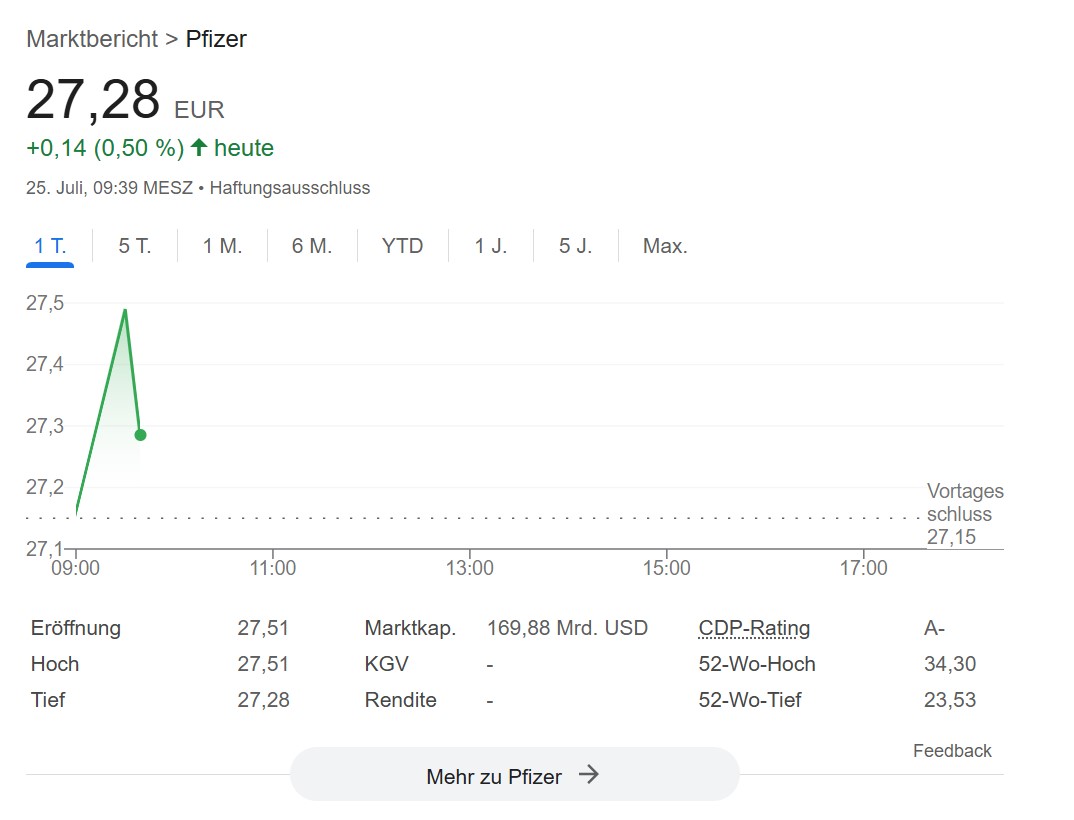Switch to the 1 M. chart tab

click(223, 246)
